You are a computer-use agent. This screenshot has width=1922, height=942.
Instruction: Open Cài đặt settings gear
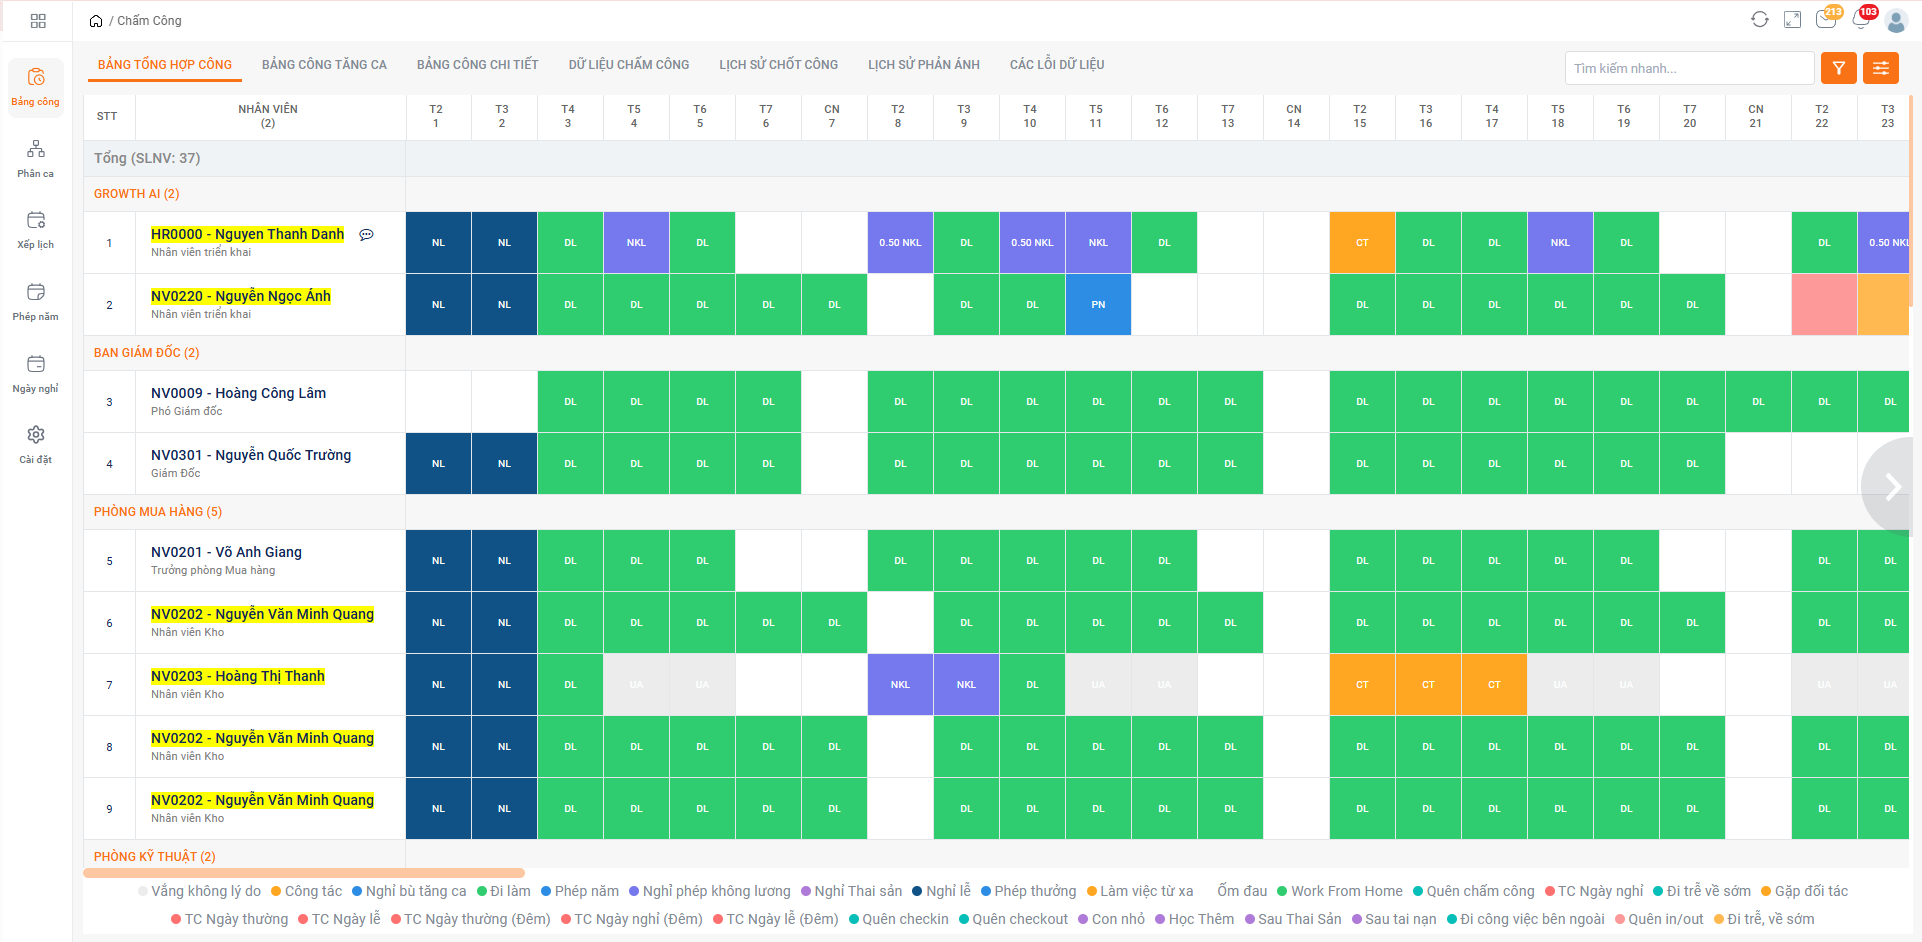click(x=36, y=444)
